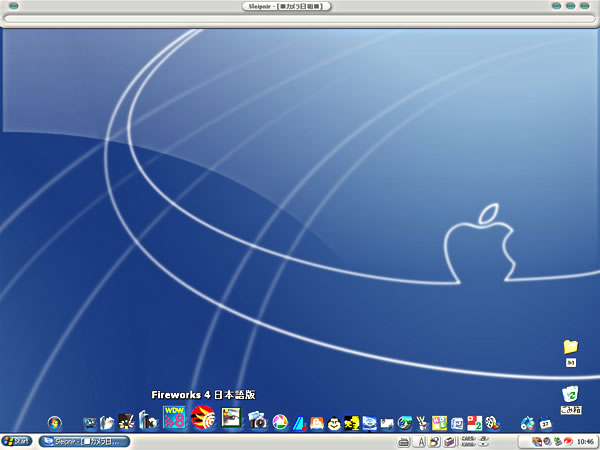Launch Fireworks 4 from the dock
600x450 pixels.
coord(202,417)
